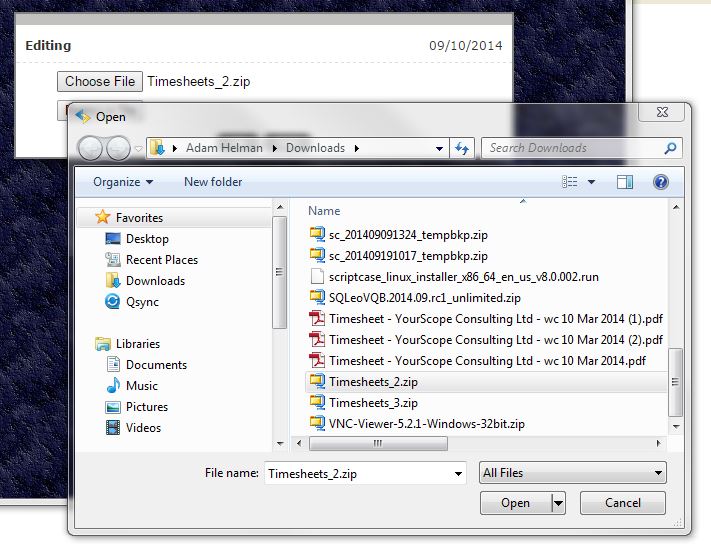Click New folder in toolbar
This screenshot has width=711, height=556.
(213, 182)
